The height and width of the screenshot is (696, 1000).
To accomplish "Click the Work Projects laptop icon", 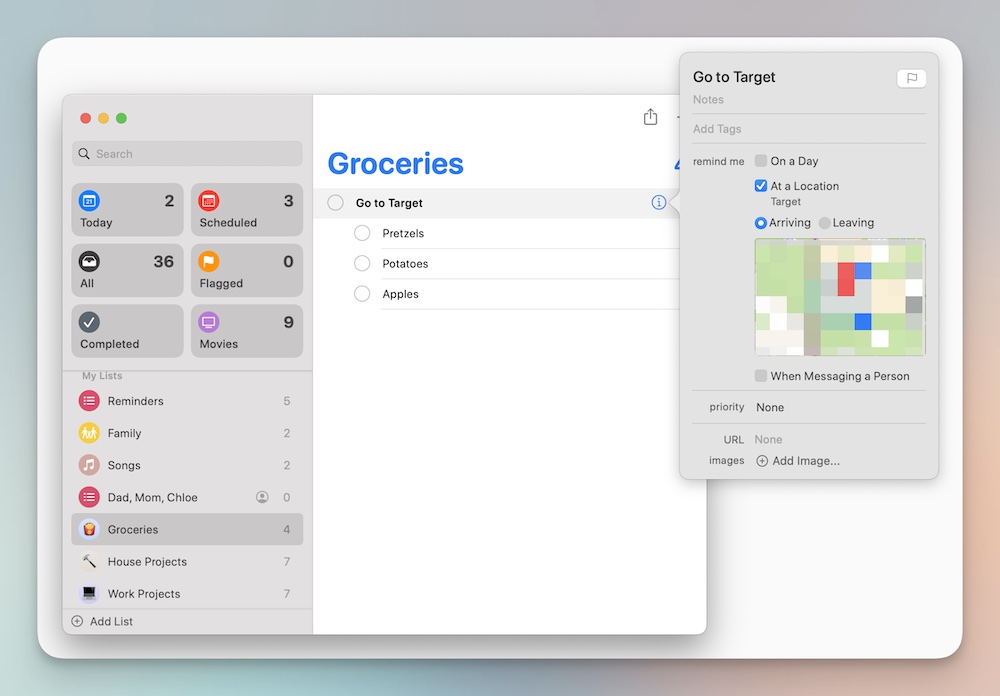I will 89,593.
